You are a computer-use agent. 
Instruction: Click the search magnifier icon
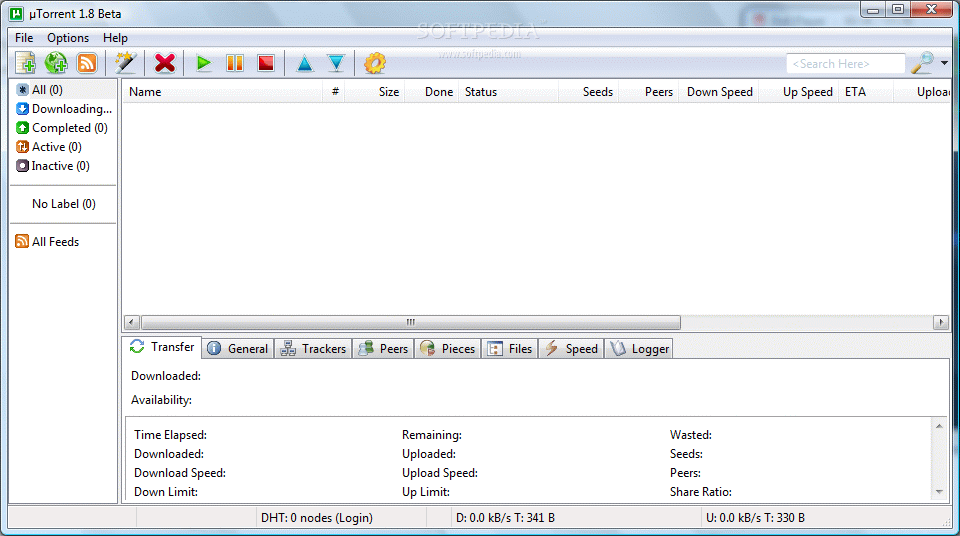click(922, 62)
